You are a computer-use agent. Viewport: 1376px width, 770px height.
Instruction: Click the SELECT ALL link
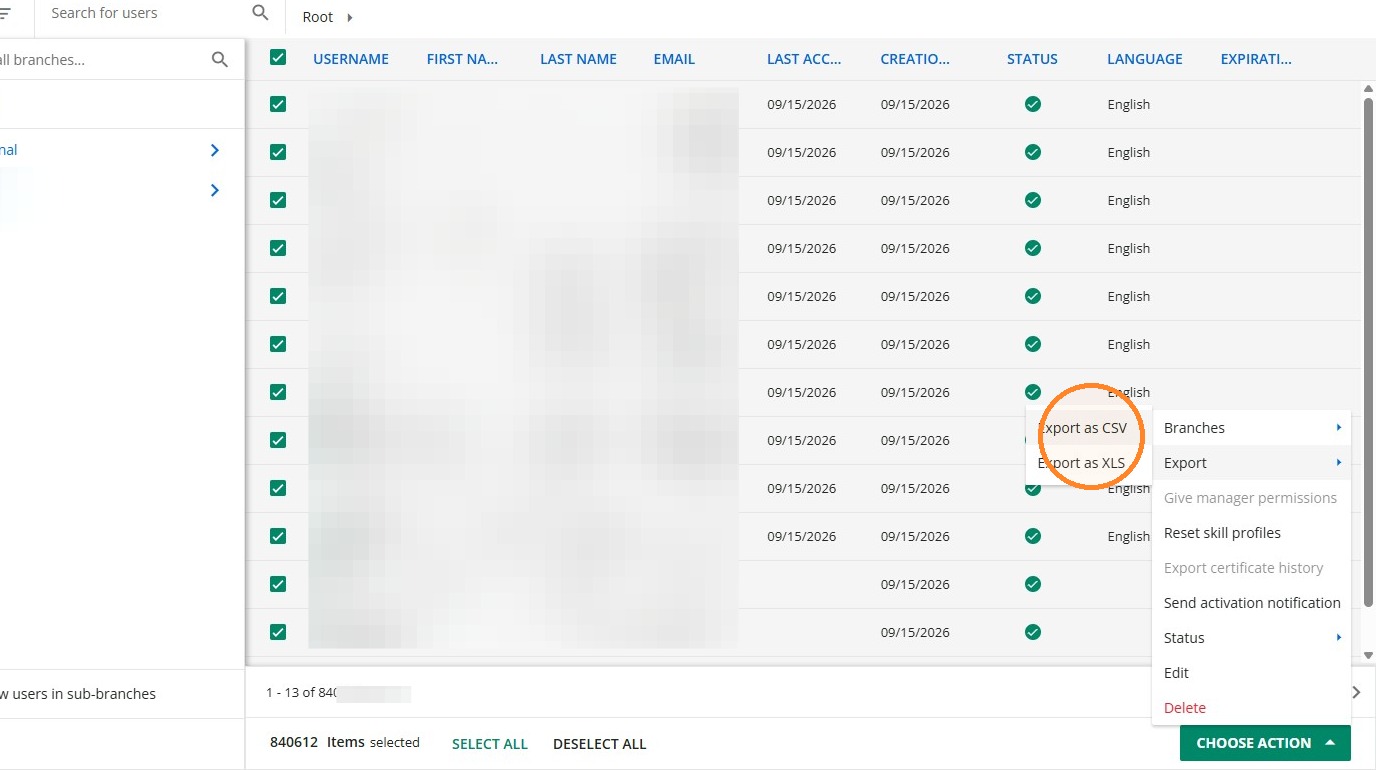pos(489,744)
